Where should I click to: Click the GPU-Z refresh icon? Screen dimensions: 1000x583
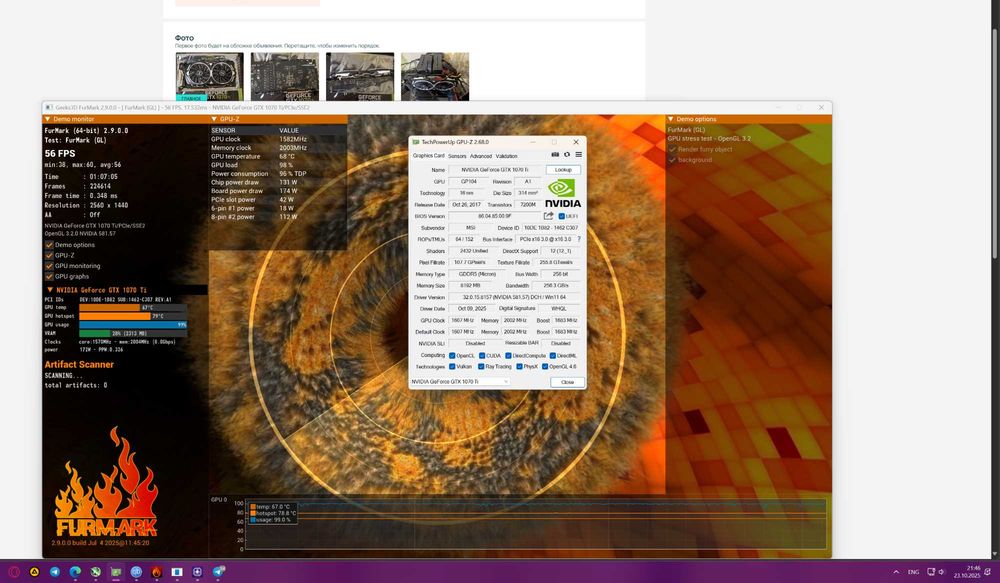coord(566,155)
